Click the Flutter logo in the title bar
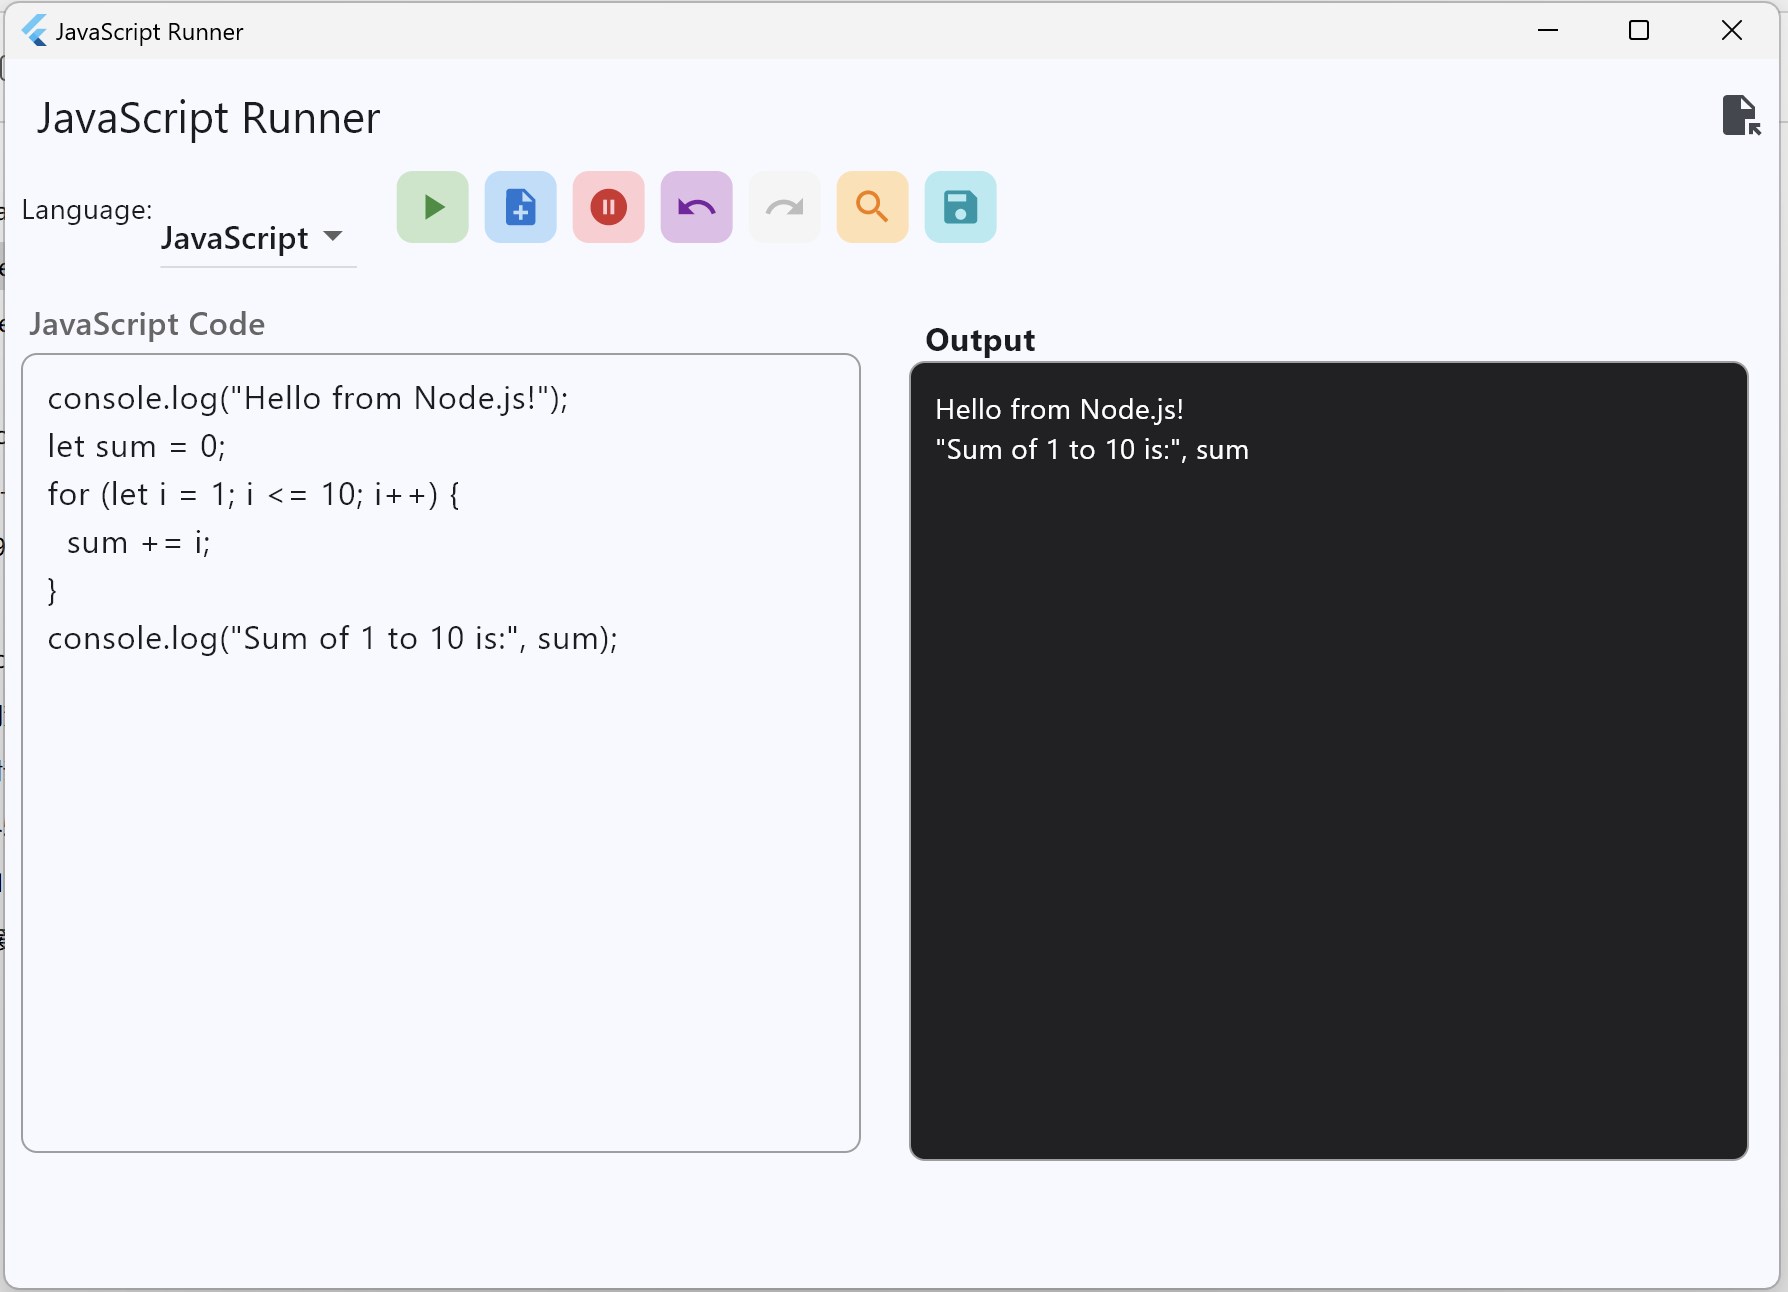Image resolution: width=1788 pixels, height=1292 pixels. coord(34,31)
